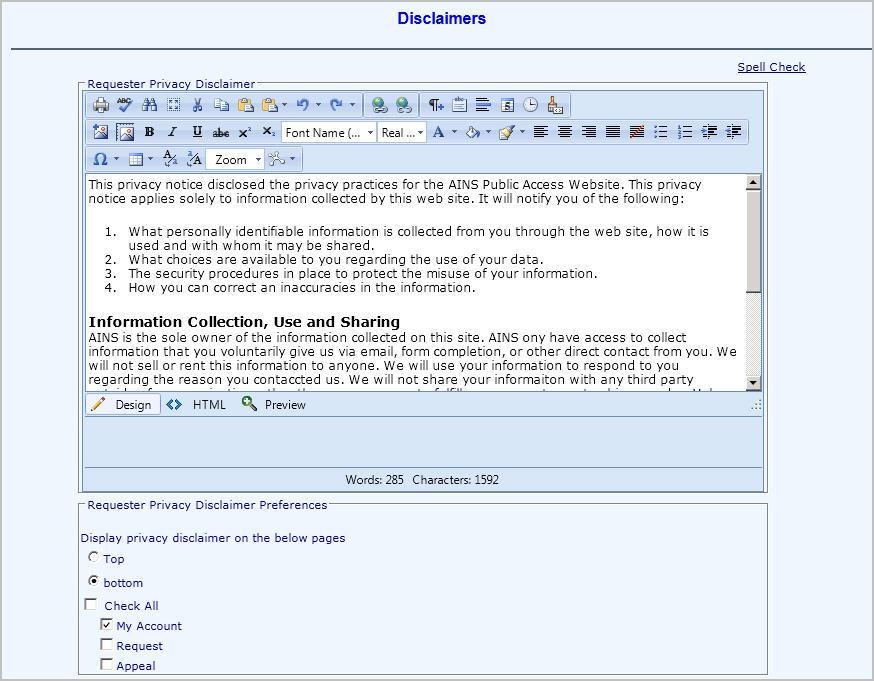
Task: Click the Insert Date calendar icon
Action: [x=507, y=105]
